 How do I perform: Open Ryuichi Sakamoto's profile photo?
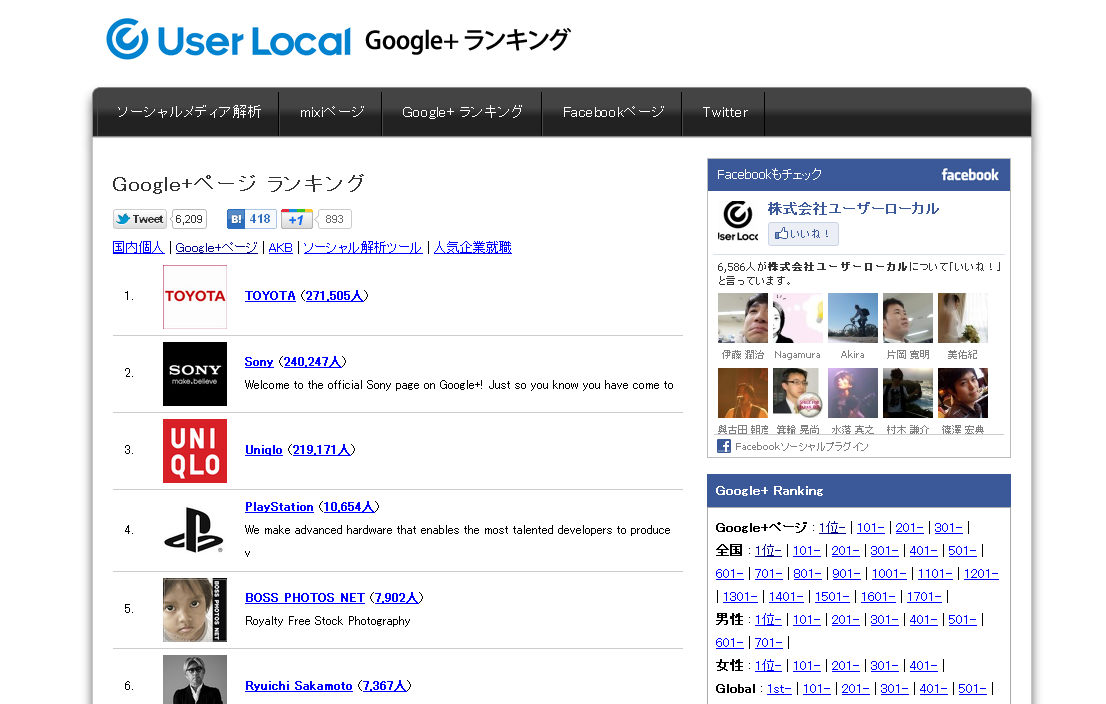pos(195,680)
